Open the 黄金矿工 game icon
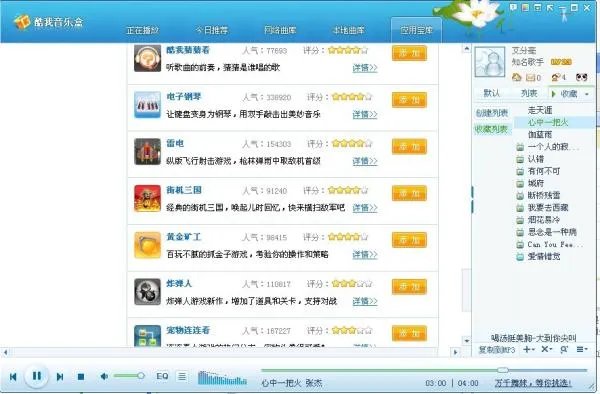 click(147, 245)
